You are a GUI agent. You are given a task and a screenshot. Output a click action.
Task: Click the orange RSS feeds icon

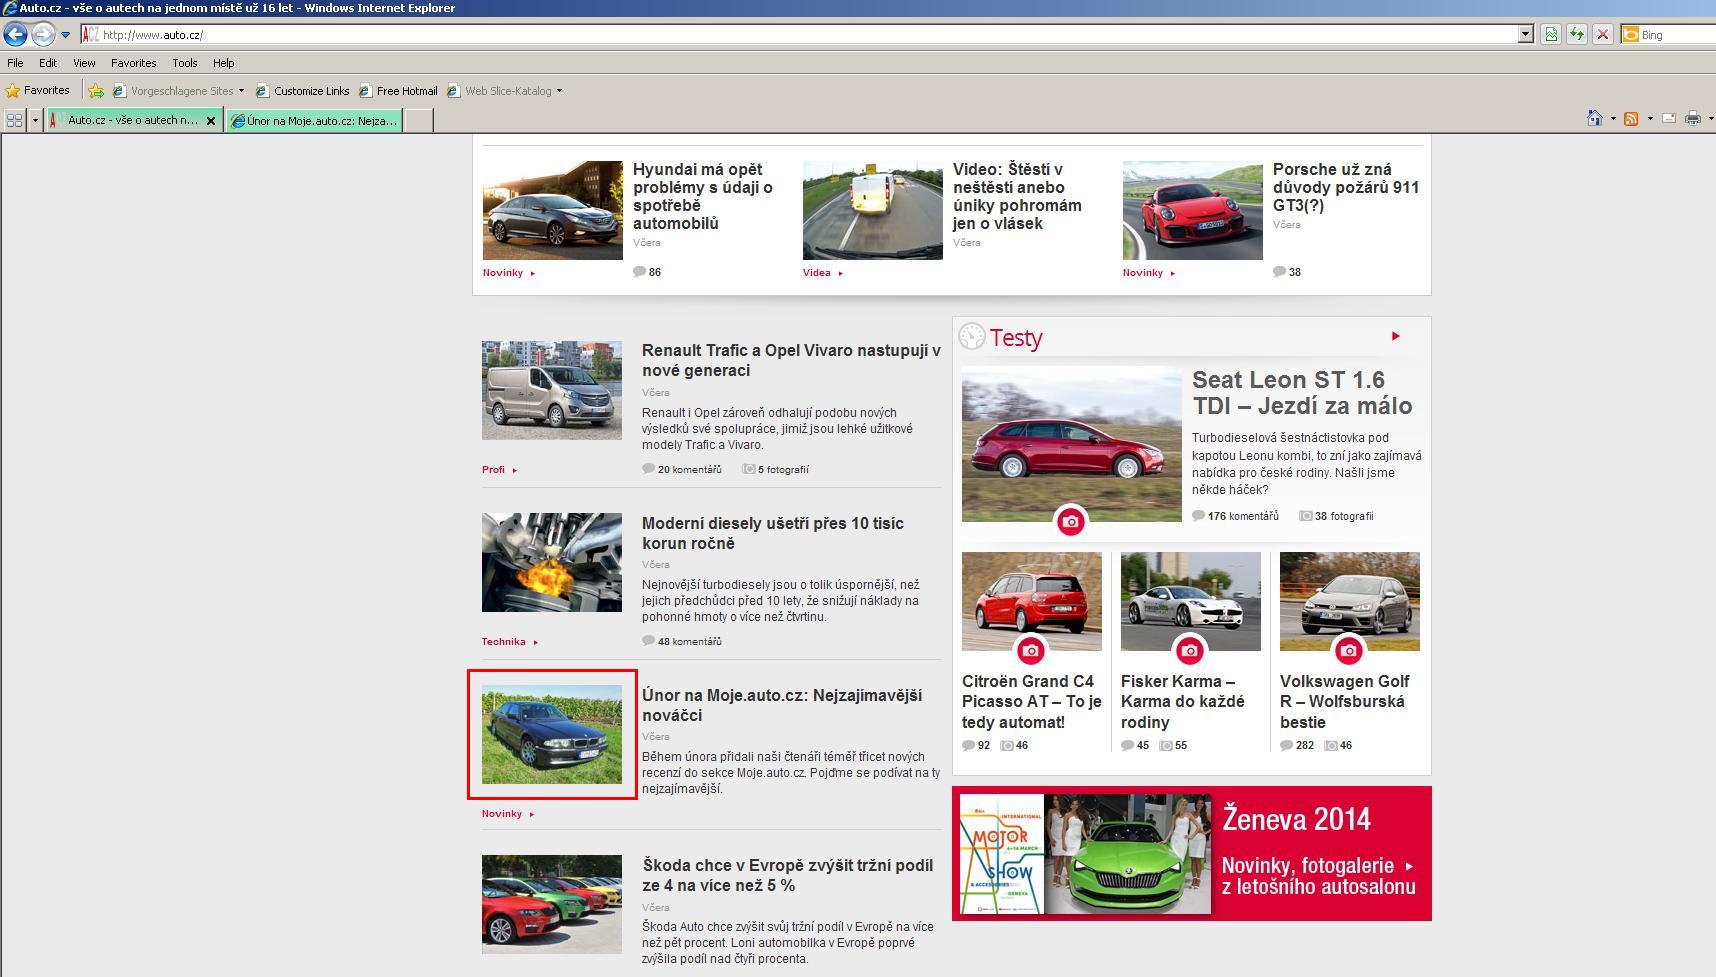pyautogui.click(x=1631, y=119)
